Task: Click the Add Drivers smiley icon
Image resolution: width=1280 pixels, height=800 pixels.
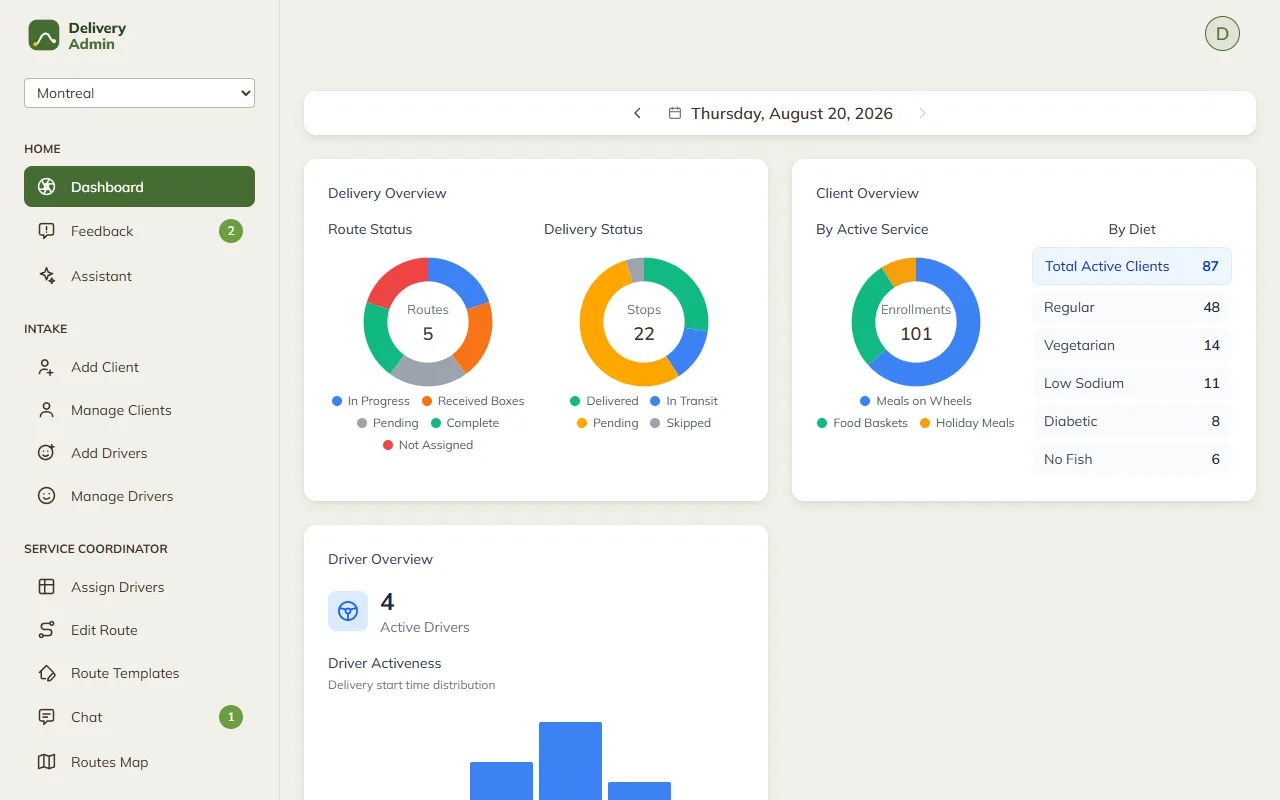Action: click(x=46, y=453)
